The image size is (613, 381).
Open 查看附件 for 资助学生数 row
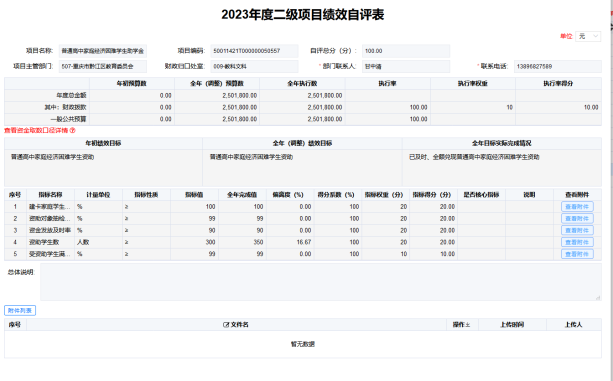pyautogui.click(x=577, y=242)
